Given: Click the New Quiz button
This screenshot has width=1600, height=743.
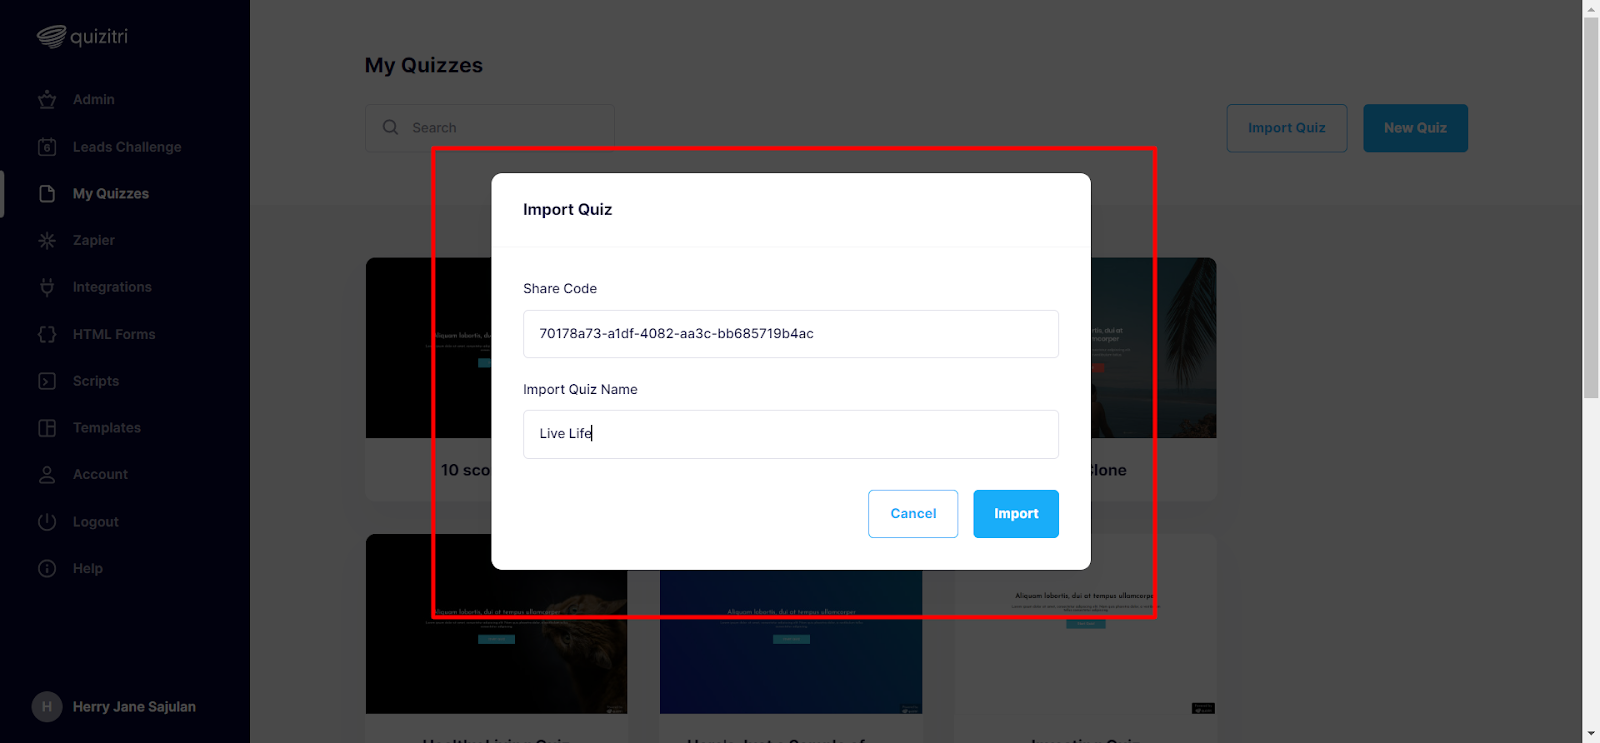Looking at the screenshot, I should pyautogui.click(x=1415, y=128).
